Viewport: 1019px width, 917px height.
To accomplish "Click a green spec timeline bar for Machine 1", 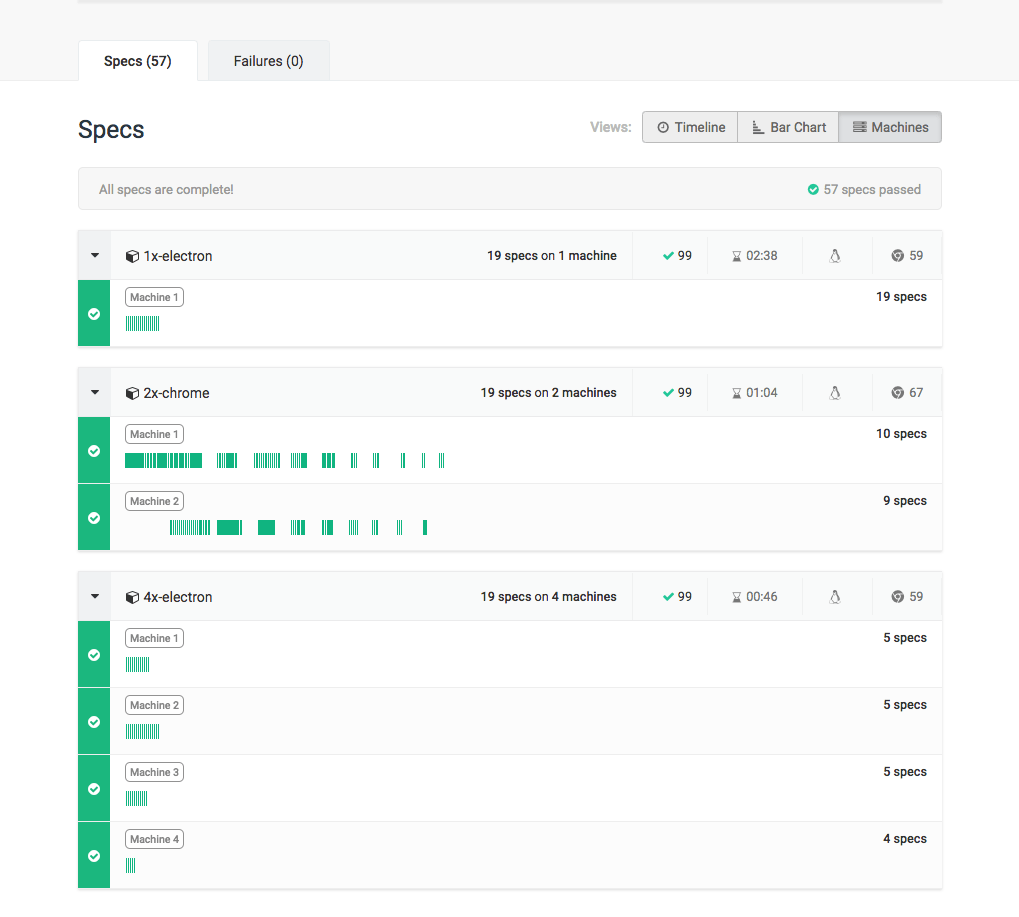I will (x=142, y=323).
